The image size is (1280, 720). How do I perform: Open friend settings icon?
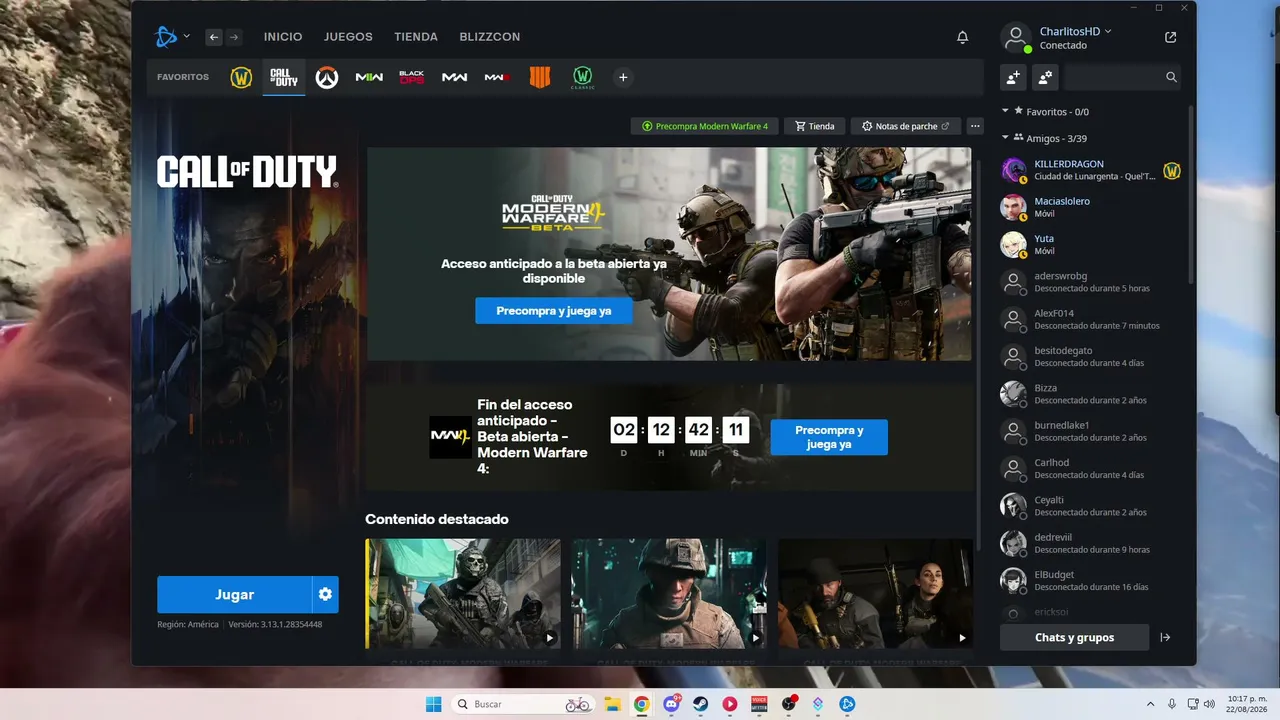[x=1044, y=77]
